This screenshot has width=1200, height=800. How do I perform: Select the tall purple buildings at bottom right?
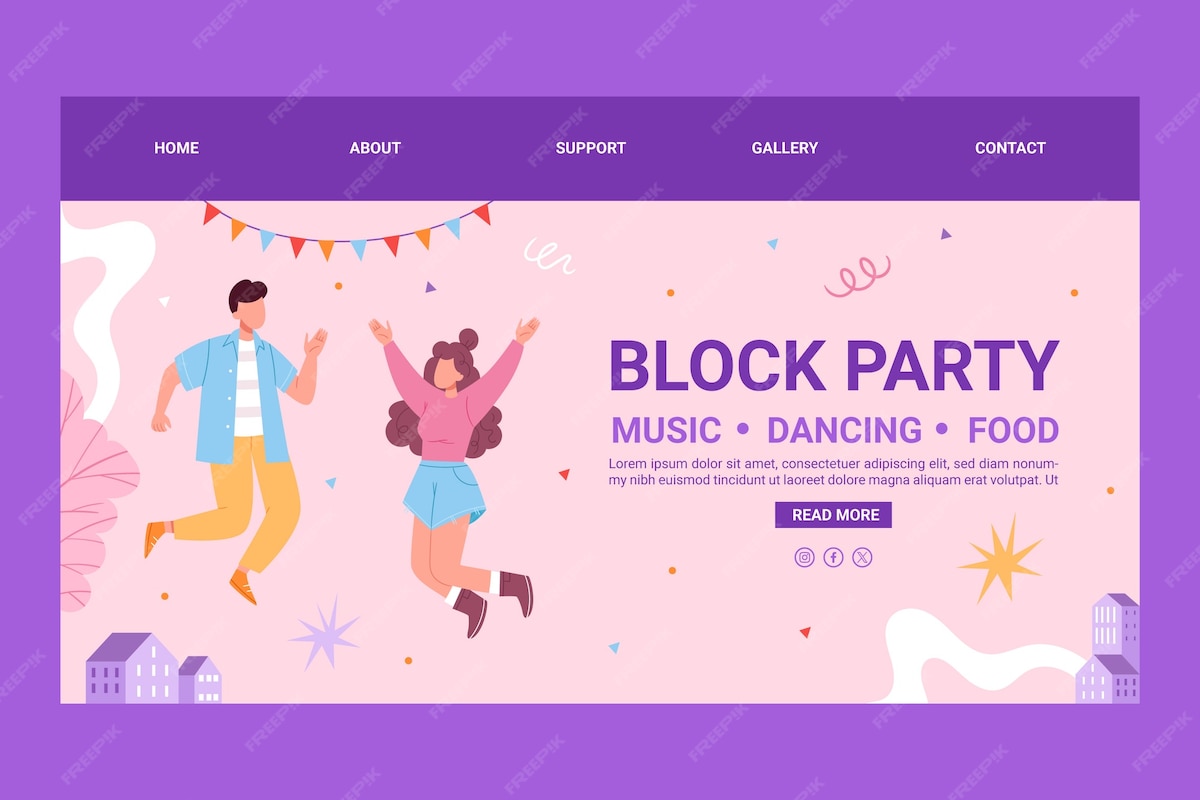1108,648
